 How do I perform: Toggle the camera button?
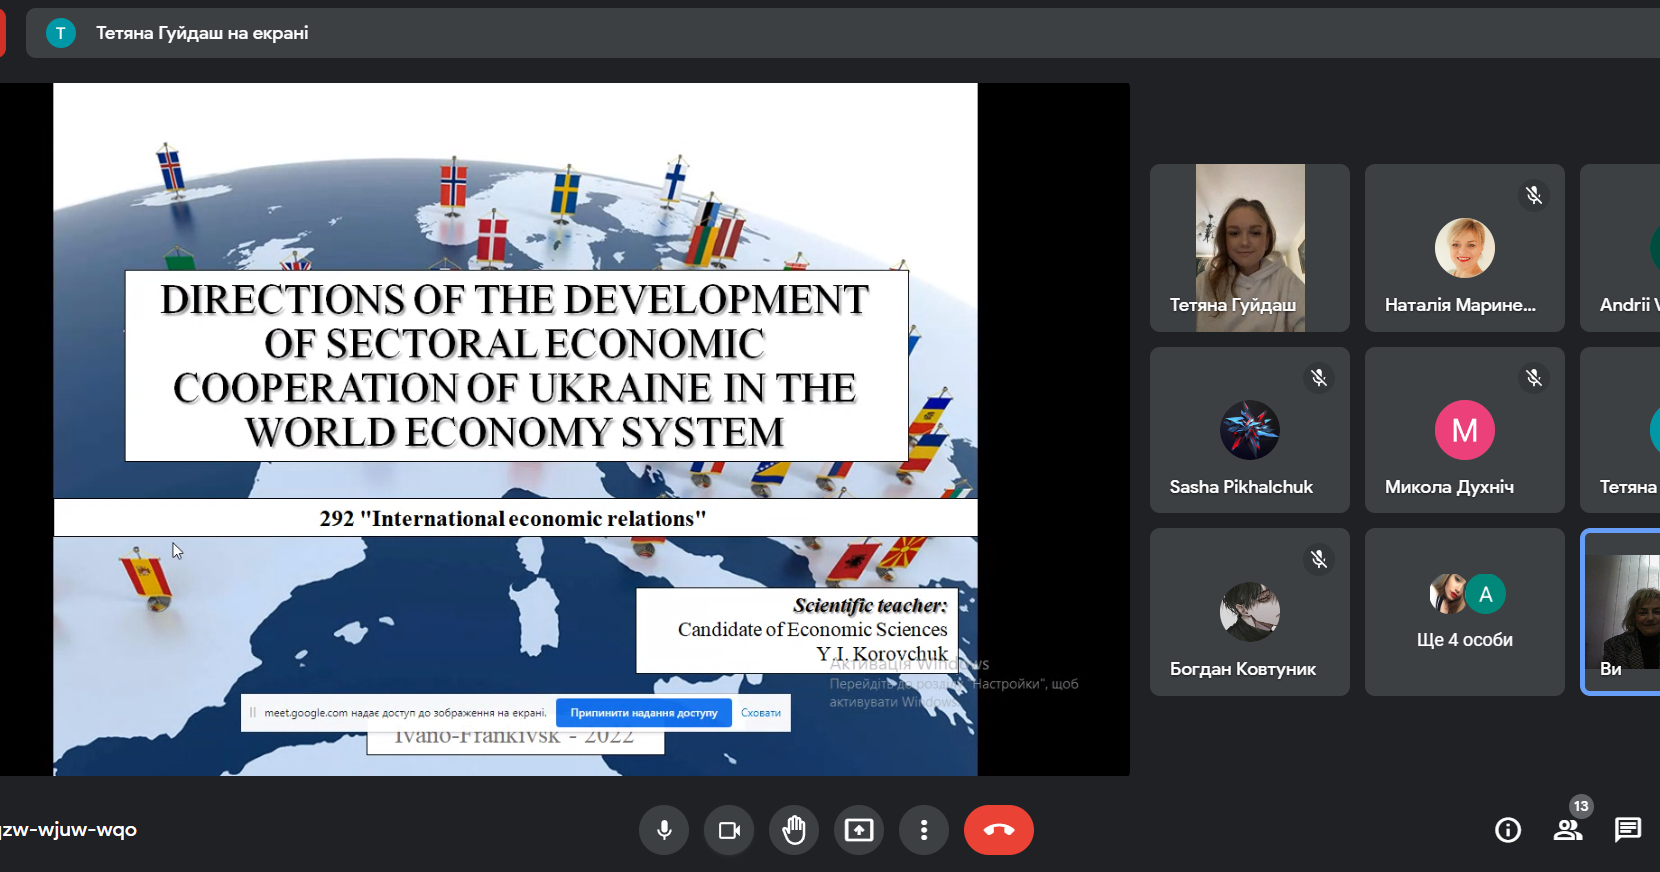click(x=729, y=830)
